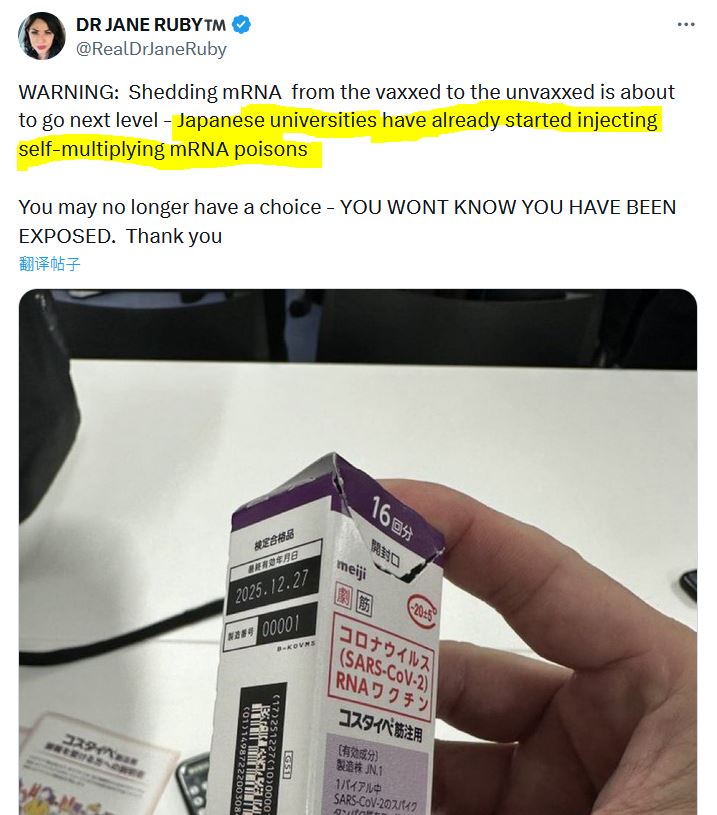
Task: Click the meiji logo on the box
Action: coord(351,569)
